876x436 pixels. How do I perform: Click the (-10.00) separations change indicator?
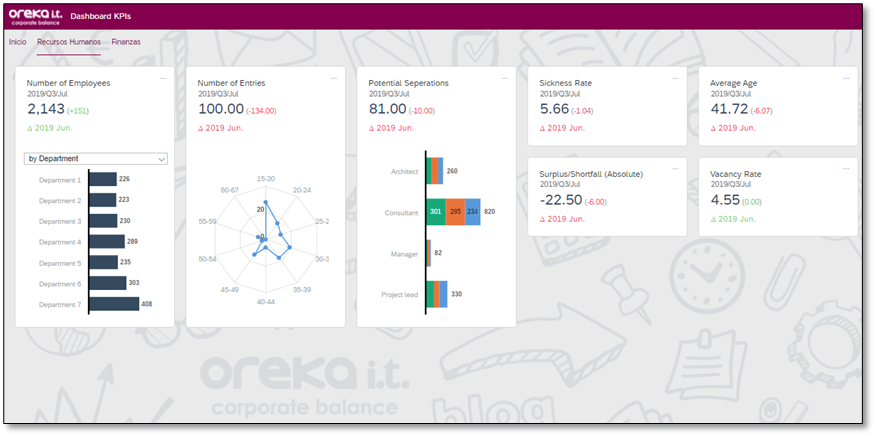click(422, 111)
